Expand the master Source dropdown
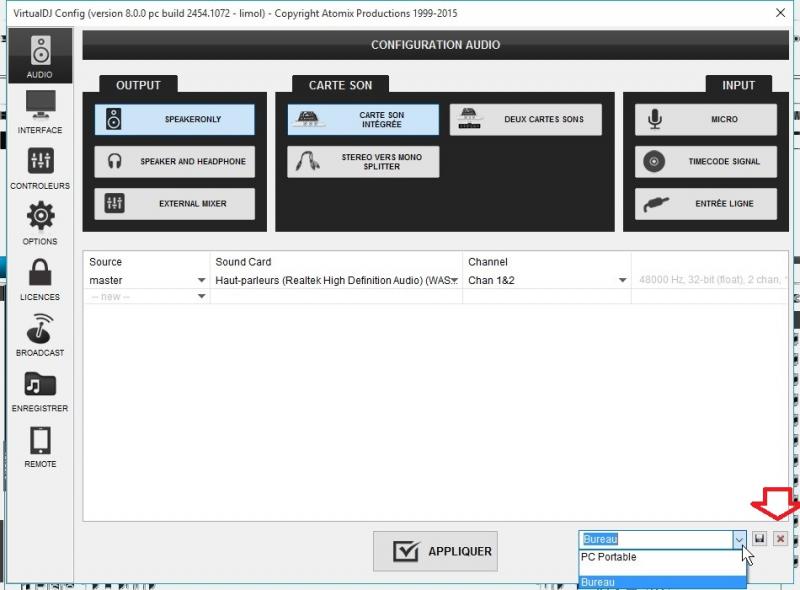Screen dimensions: 800x590 point(201,281)
